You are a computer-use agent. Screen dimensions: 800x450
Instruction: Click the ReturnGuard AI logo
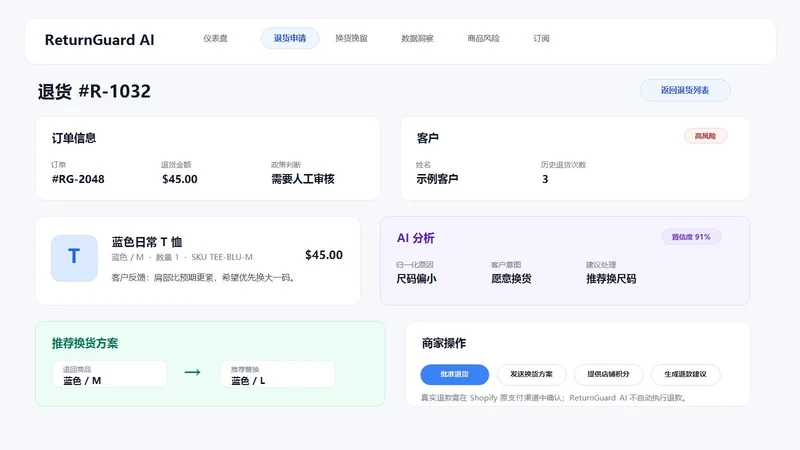click(x=99, y=40)
